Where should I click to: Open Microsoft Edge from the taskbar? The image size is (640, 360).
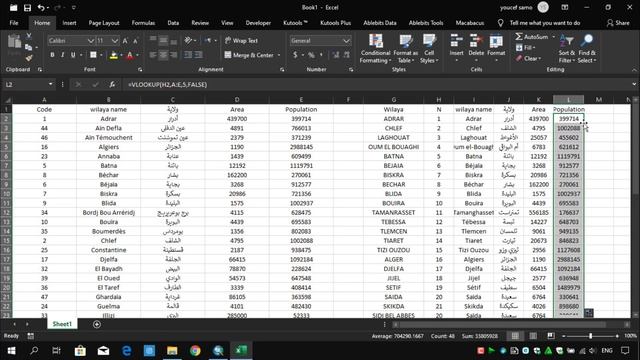pyautogui.click(x=127, y=351)
